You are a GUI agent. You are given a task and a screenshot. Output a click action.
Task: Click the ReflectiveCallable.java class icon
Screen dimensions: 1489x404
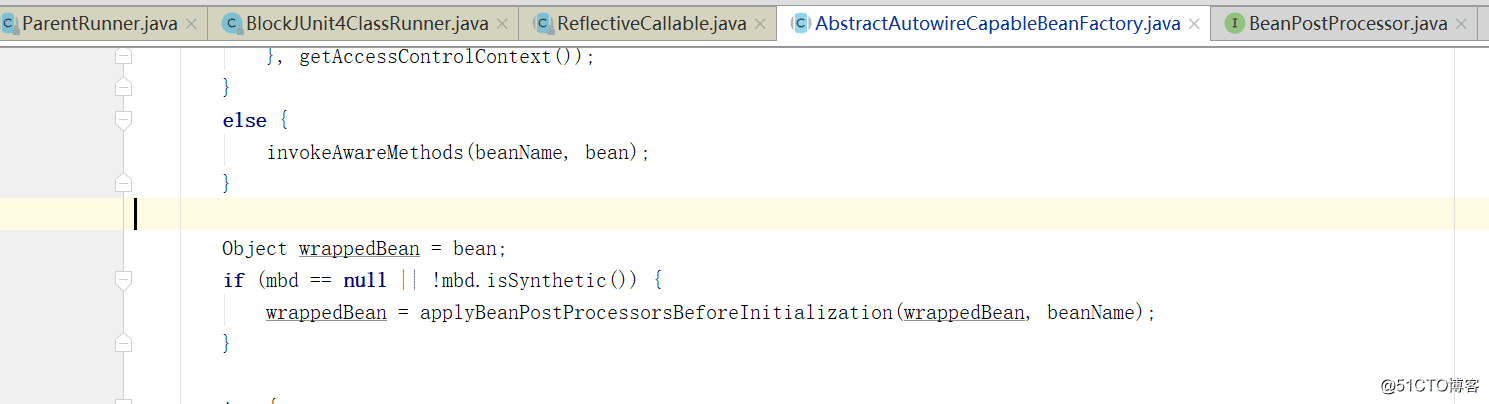click(543, 23)
